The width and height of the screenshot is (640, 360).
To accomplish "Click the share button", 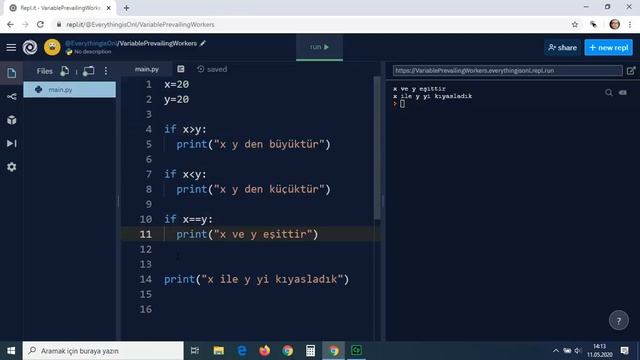I will [x=562, y=48].
